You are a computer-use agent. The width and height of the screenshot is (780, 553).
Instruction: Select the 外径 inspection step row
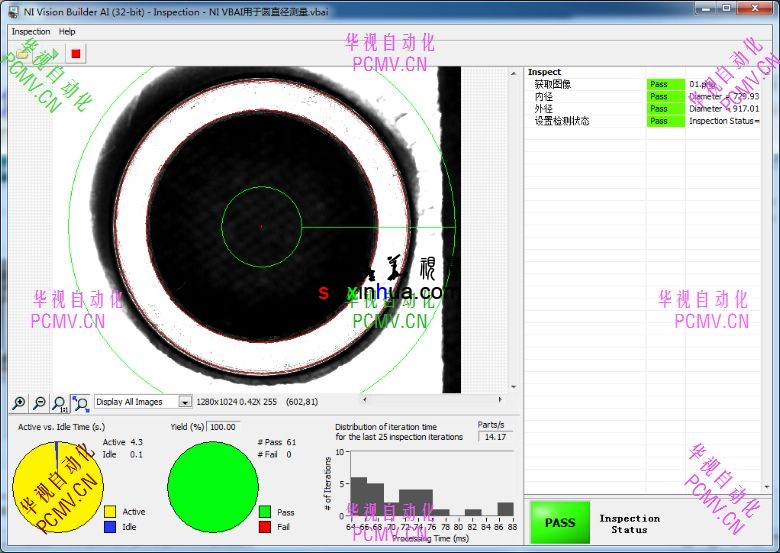click(x=642, y=108)
